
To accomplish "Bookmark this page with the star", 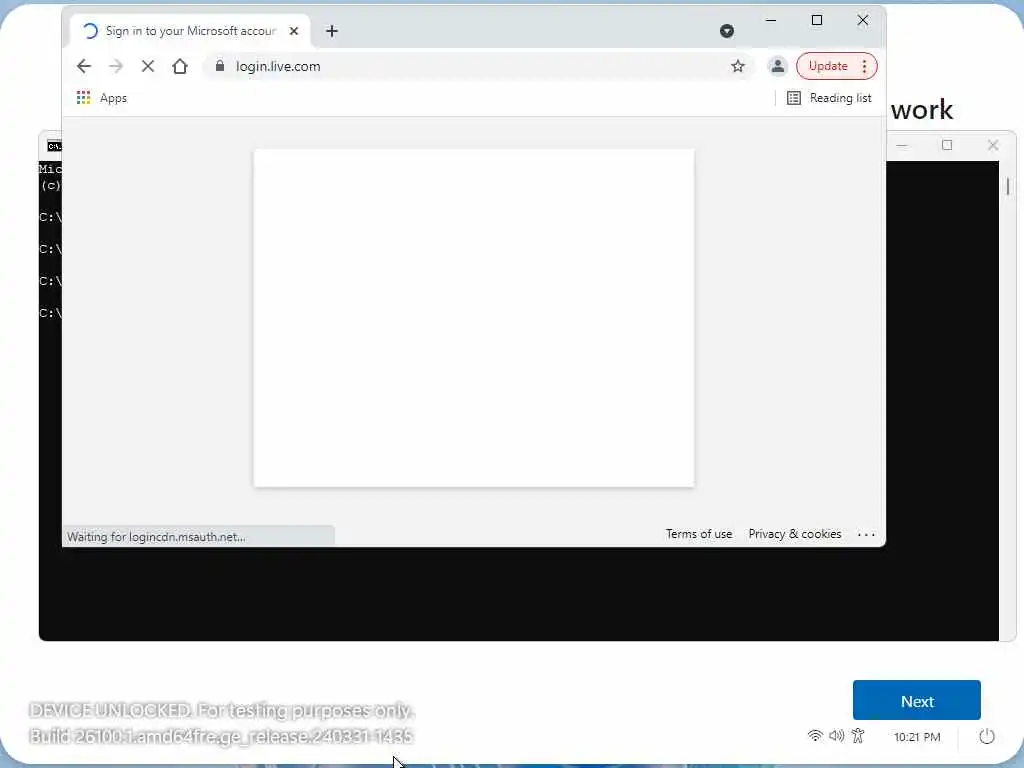I will (x=738, y=66).
